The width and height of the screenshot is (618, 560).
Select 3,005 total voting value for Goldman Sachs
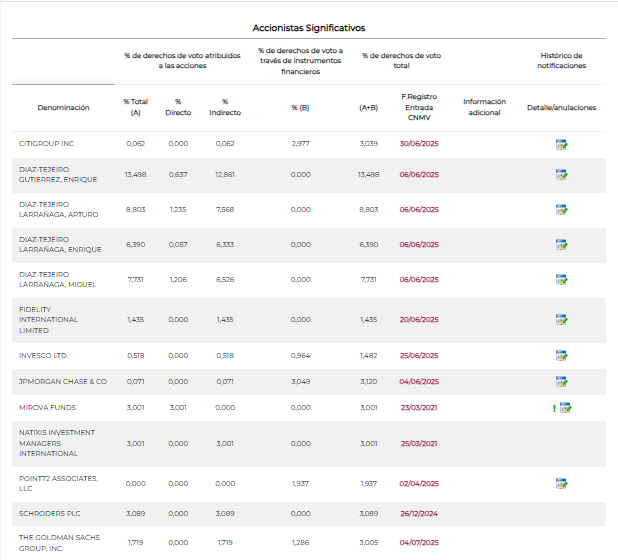click(369, 542)
